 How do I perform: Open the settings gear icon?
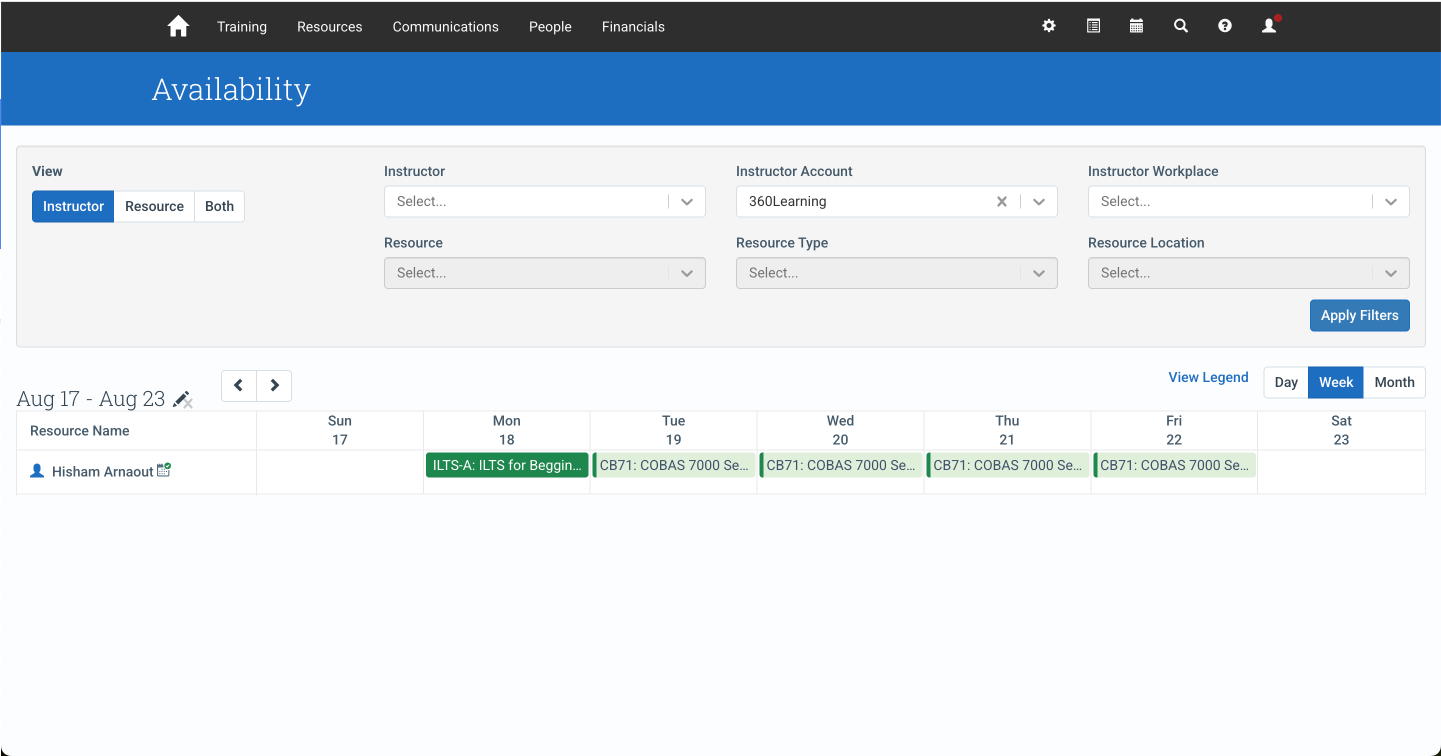tap(1049, 26)
